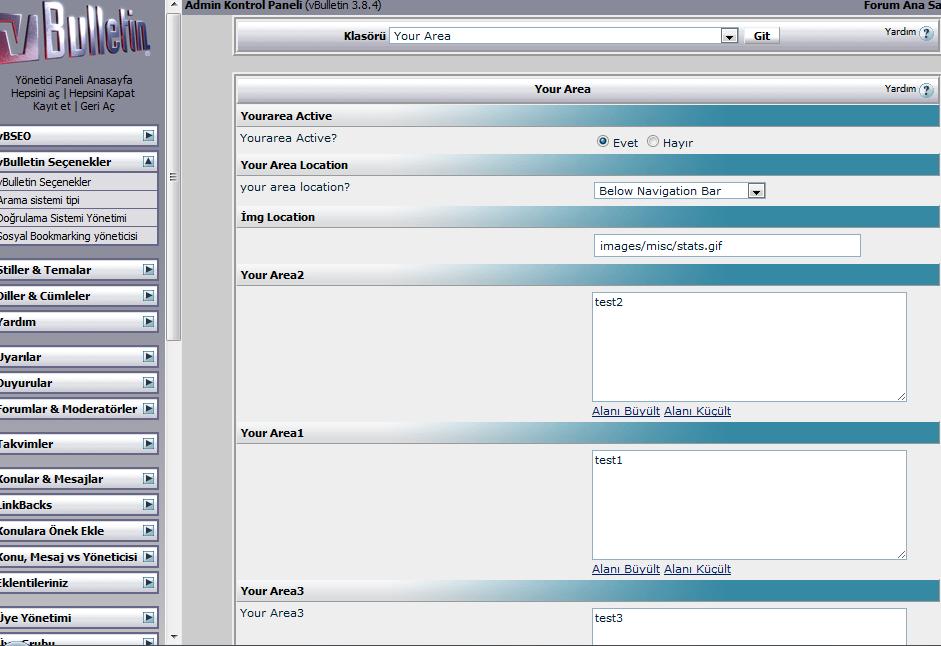Open Arama sistemi tipi menu item

(x=40, y=200)
